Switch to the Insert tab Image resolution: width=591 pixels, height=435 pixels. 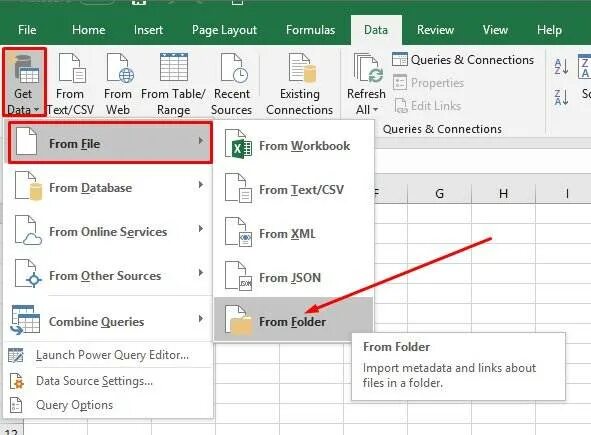click(x=149, y=30)
